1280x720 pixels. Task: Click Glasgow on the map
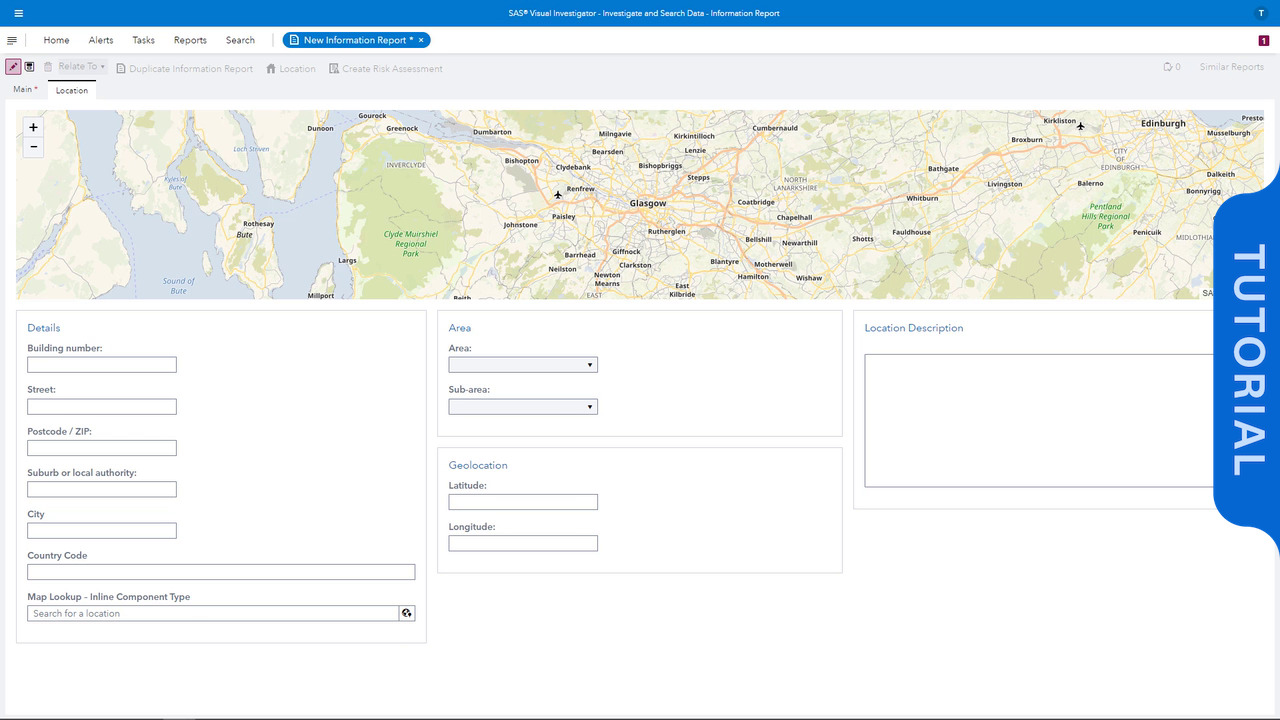[x=647, y=203]
